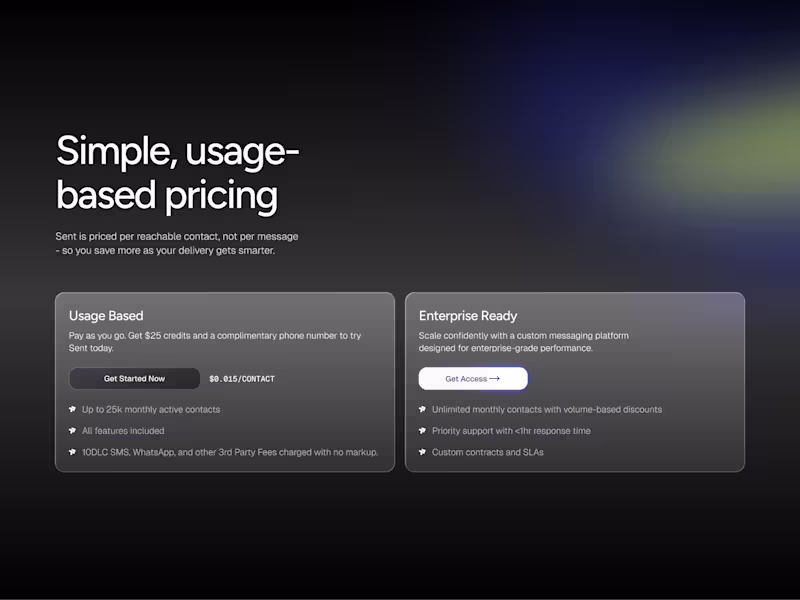Click the Get Started Now button

(x=134, y=379)
